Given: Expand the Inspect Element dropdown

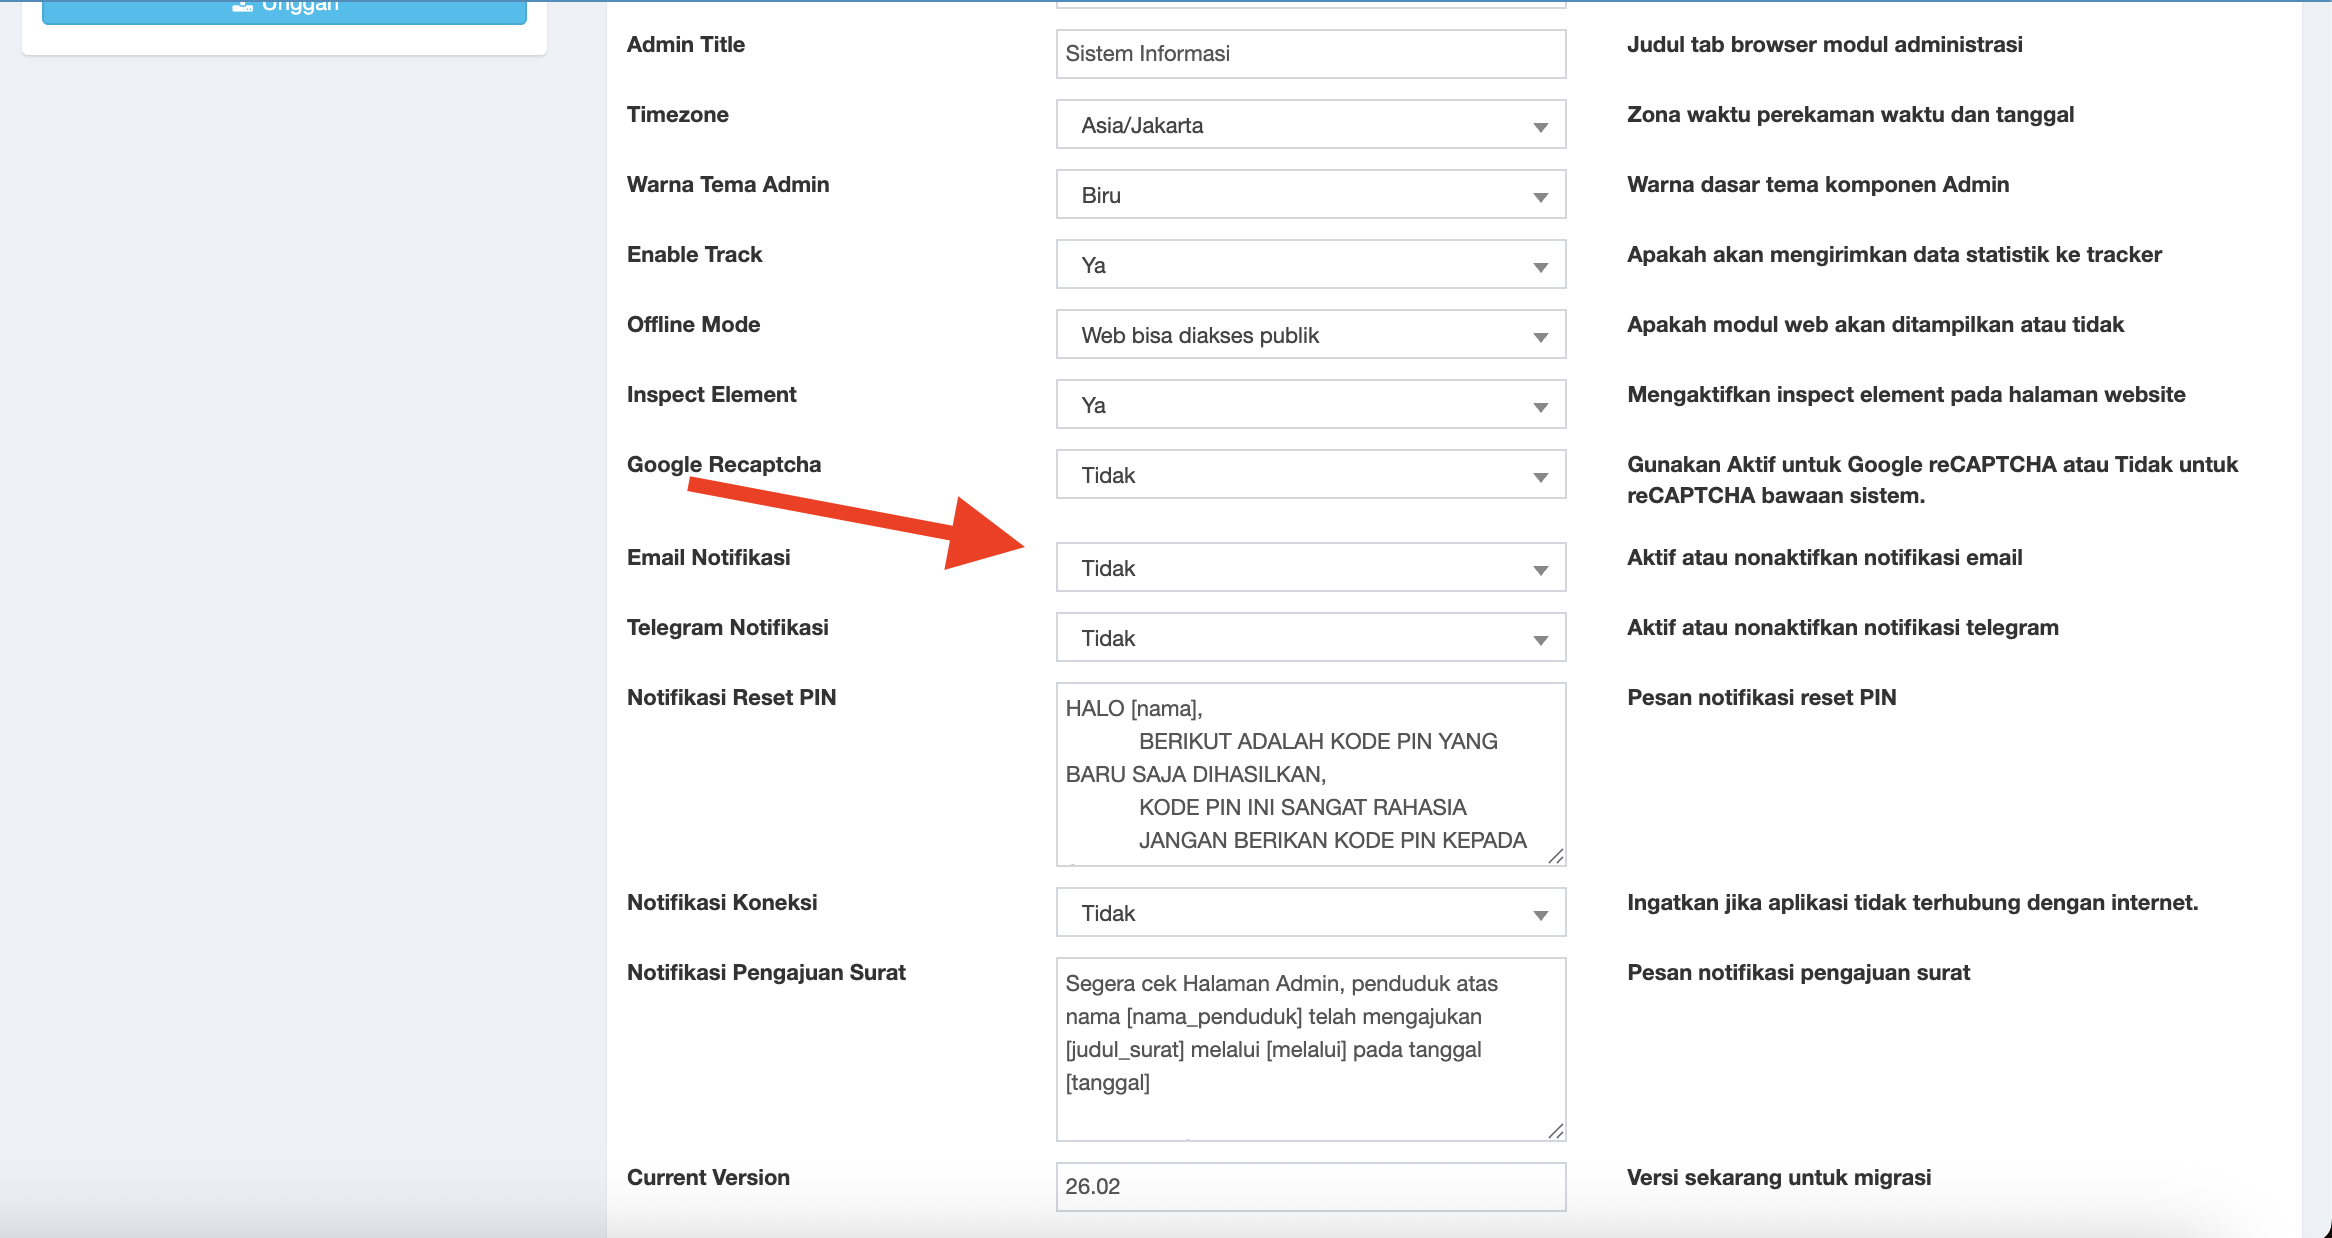Looking at the screenshot, I should click(1310, 405).
